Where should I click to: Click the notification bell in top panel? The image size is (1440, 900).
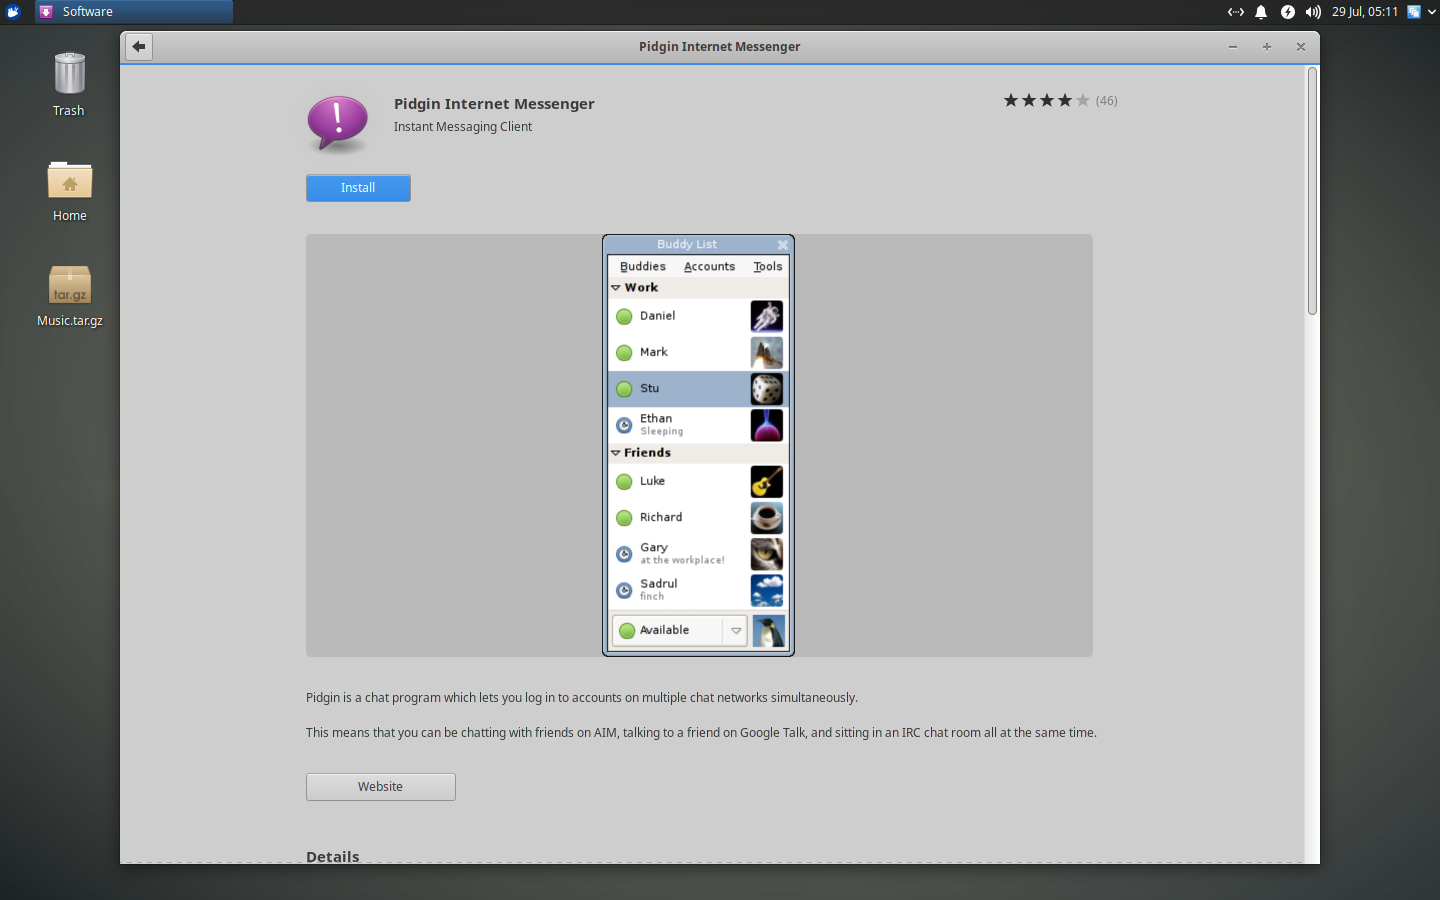point(1260,12)
